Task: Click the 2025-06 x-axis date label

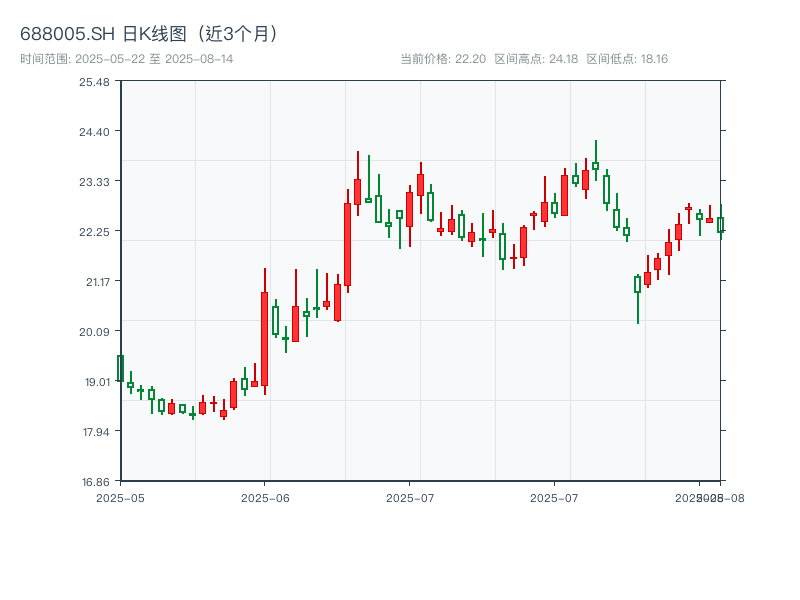Action: click(265, 497)
